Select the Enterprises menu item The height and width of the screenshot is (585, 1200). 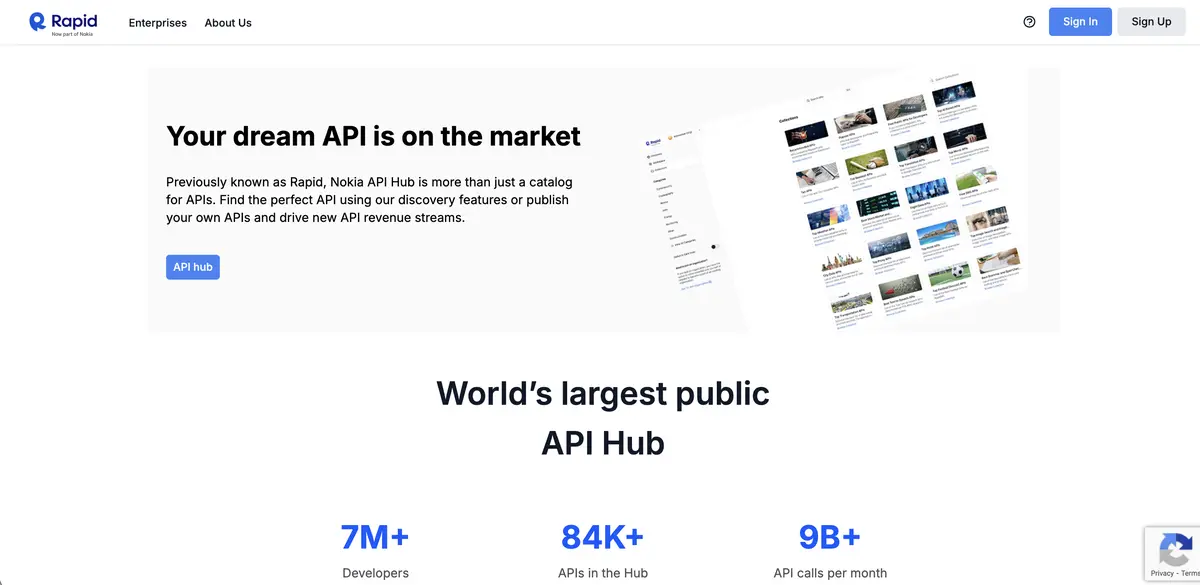(x=157, y=22)
